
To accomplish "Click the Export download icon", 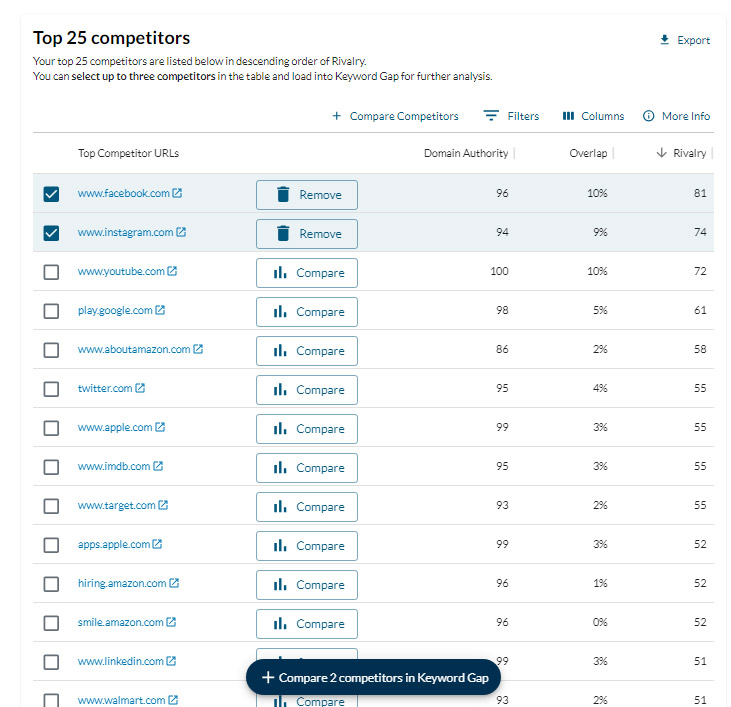I will point(665,40).
